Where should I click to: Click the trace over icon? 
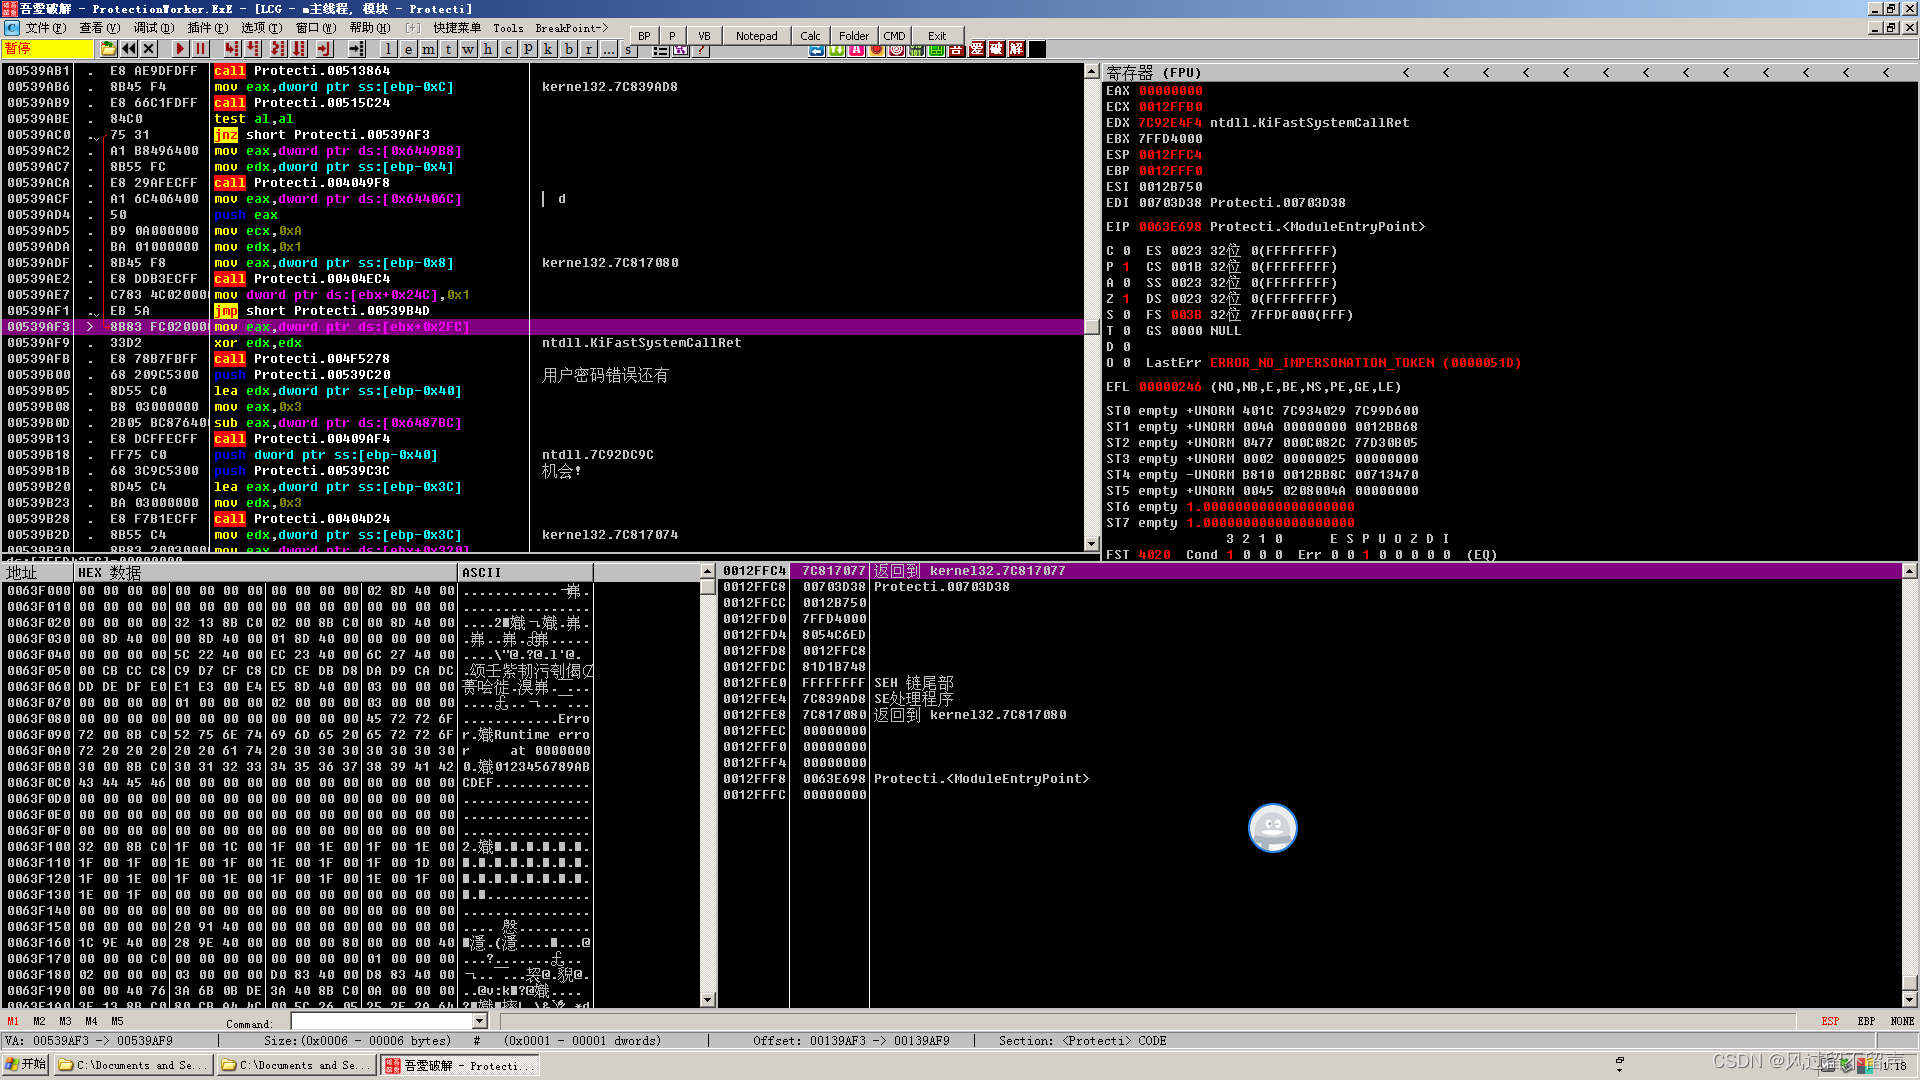[298, 49]
